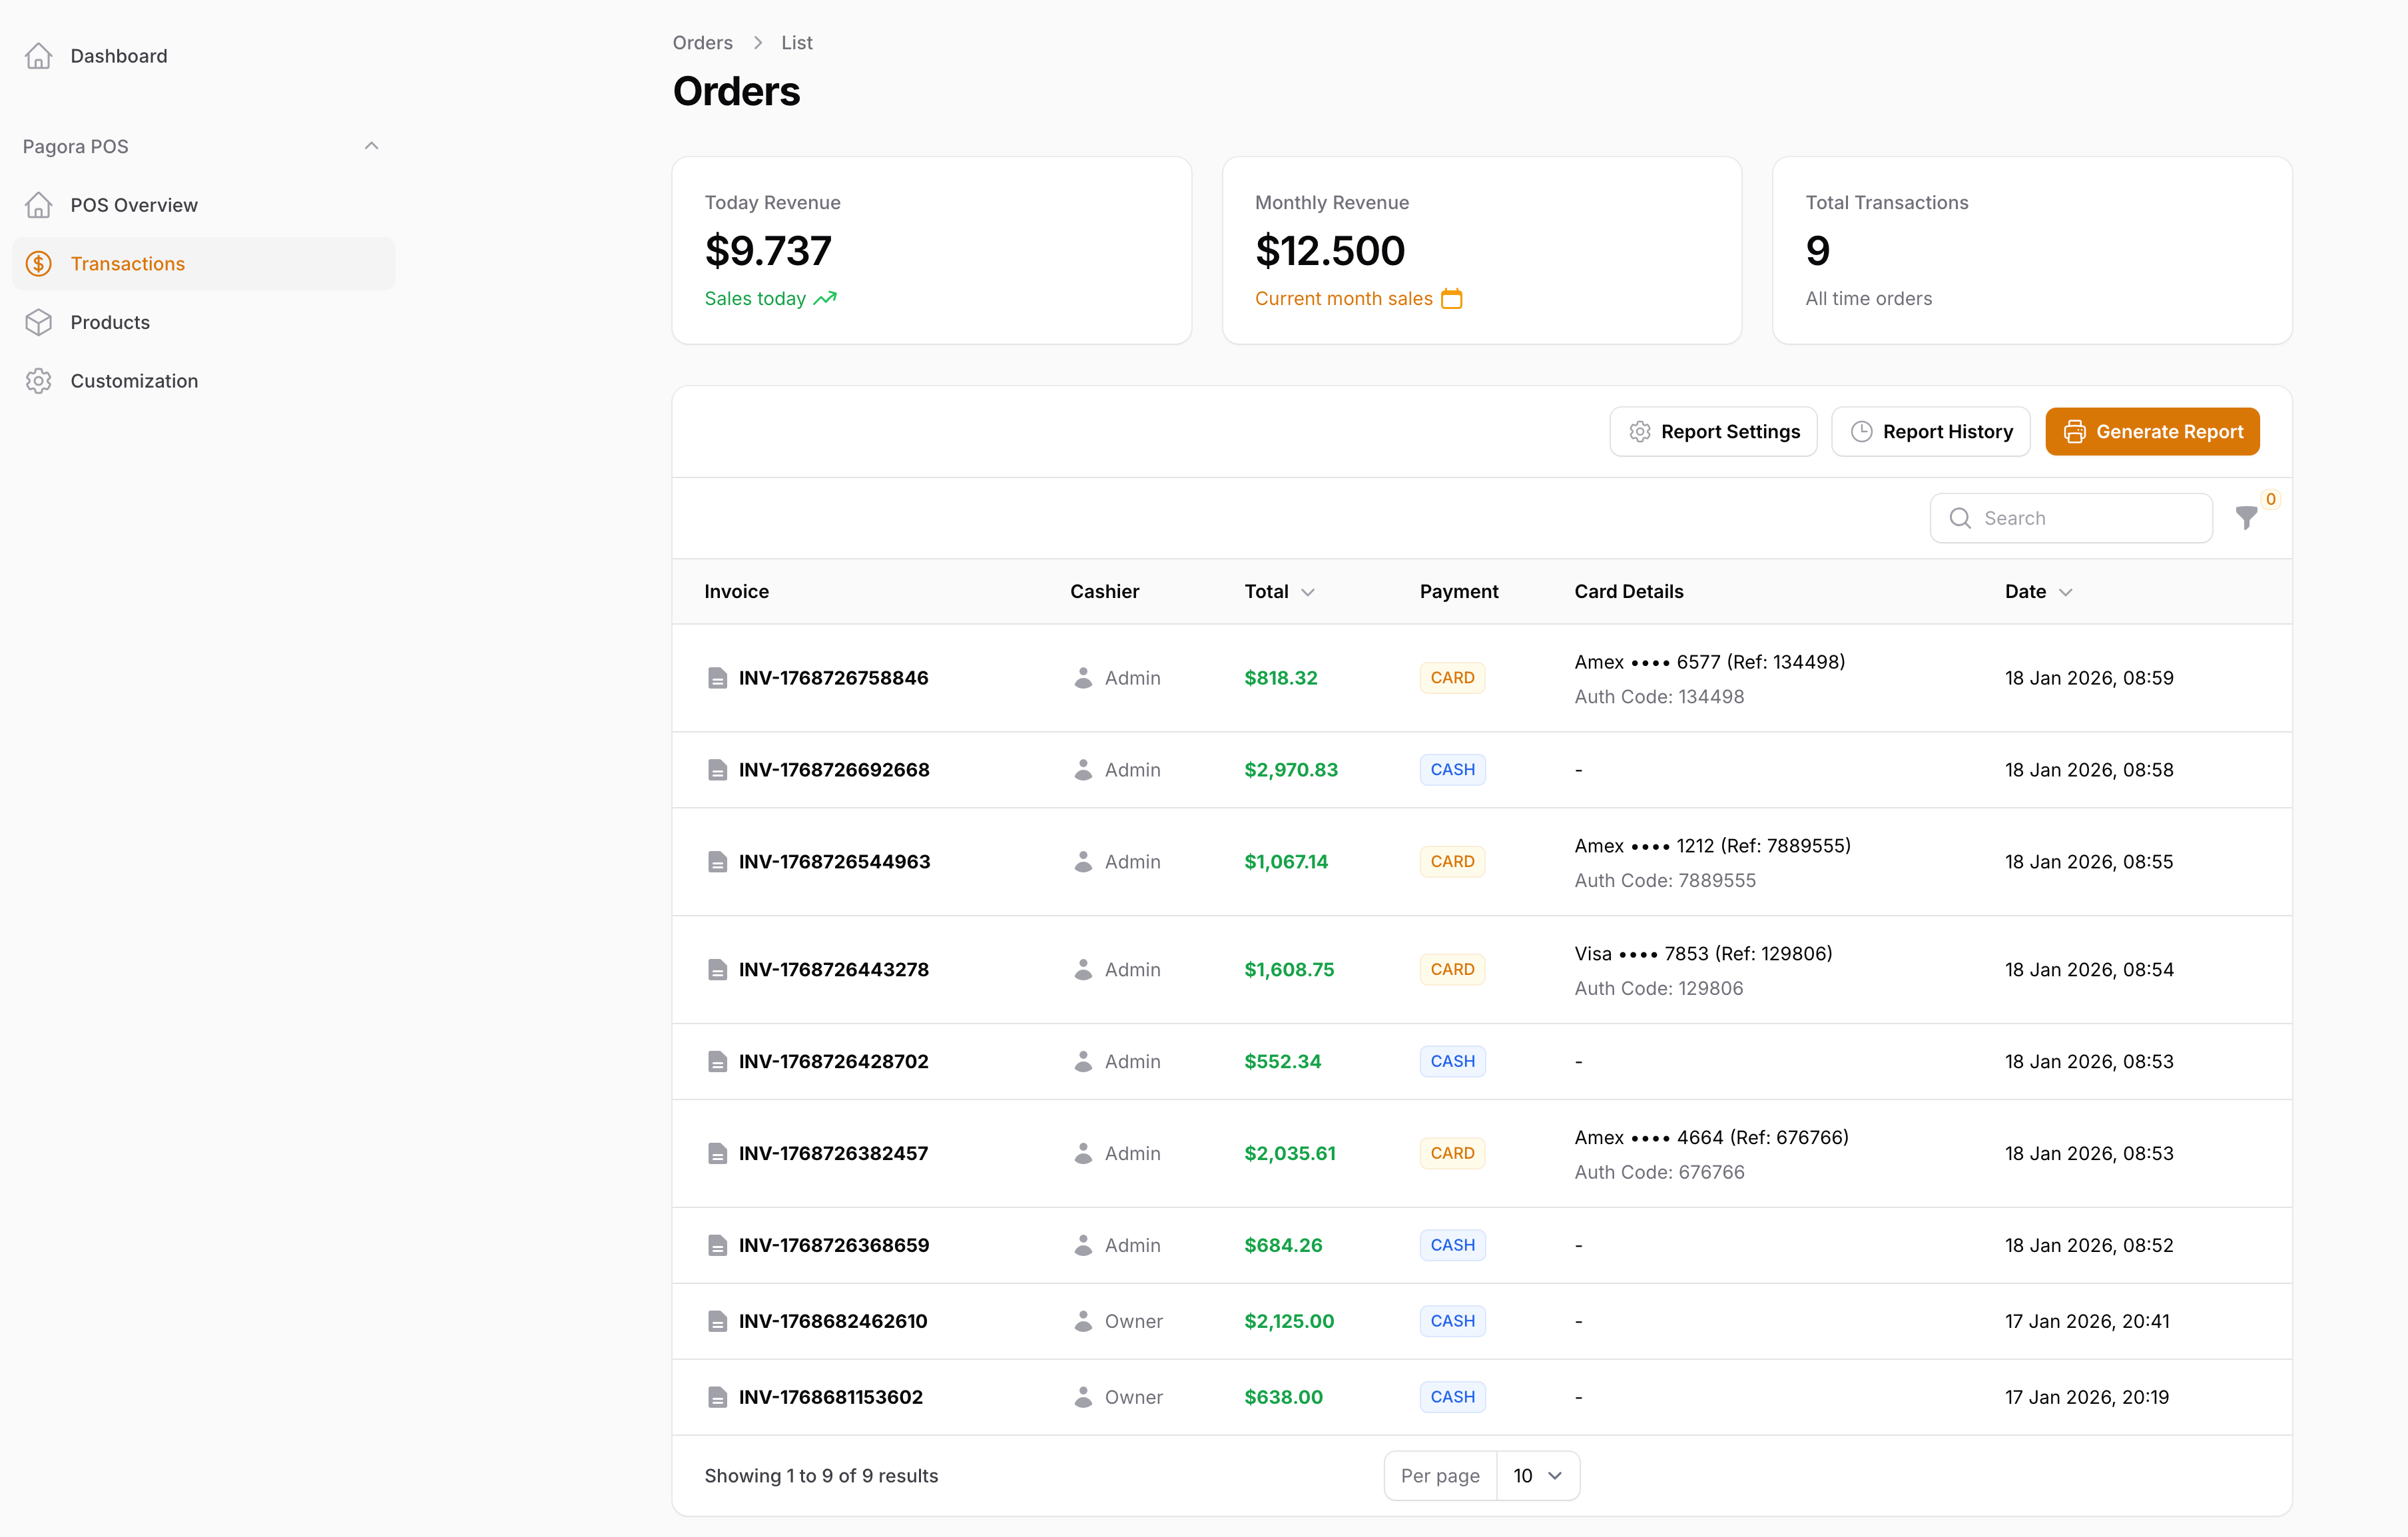Click the Dashboard home icon

[x=38, y=55]
